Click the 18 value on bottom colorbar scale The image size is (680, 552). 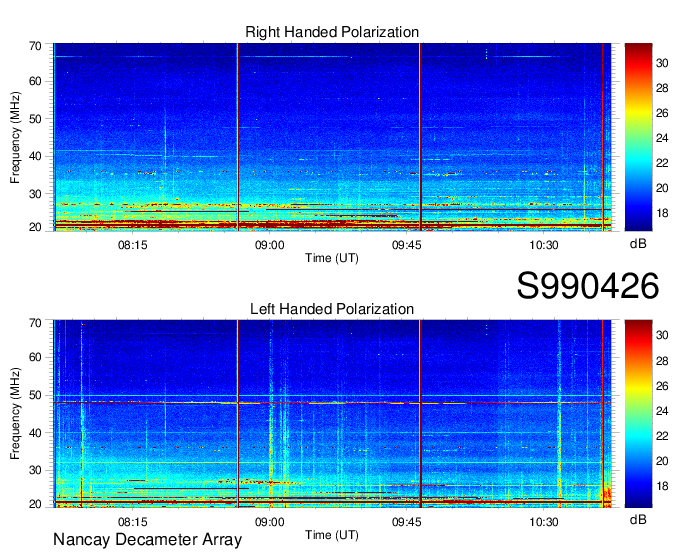pyautogui.click(x=662, y=486)
